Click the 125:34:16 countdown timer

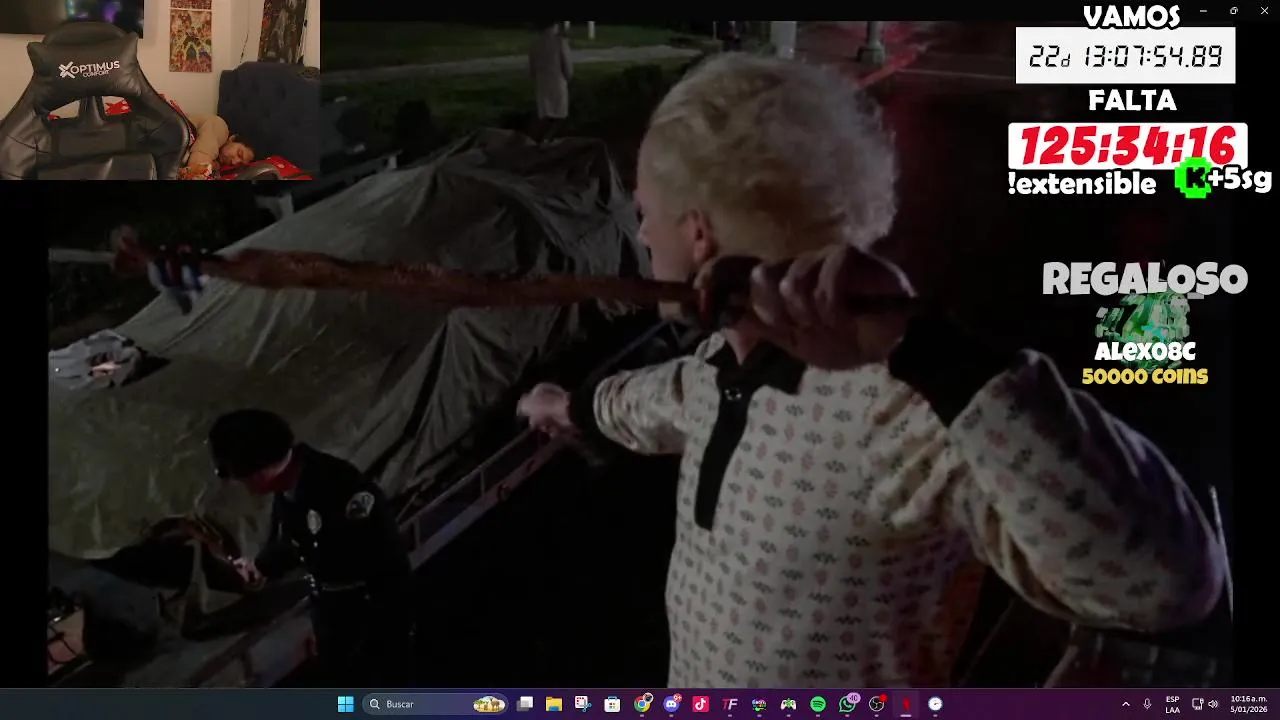tap(1127, 147)
